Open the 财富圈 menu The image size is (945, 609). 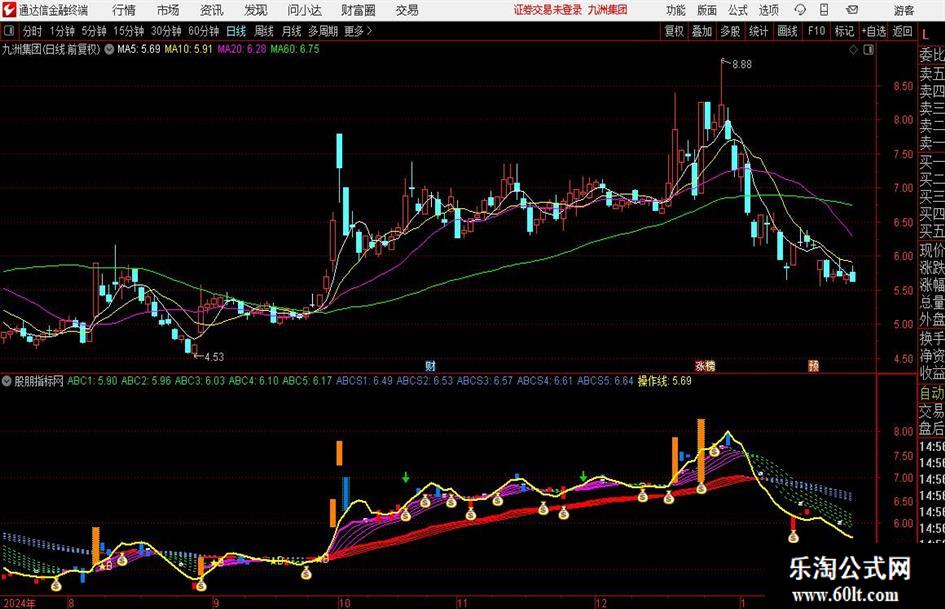(358, 10)
